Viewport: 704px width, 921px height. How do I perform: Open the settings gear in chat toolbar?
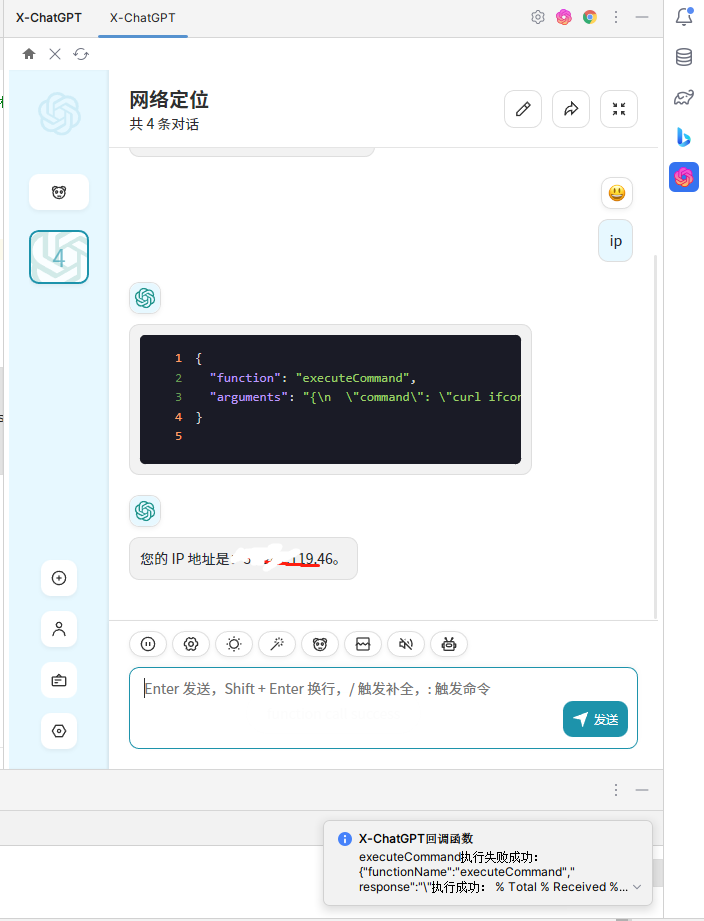tap(191, 644)
